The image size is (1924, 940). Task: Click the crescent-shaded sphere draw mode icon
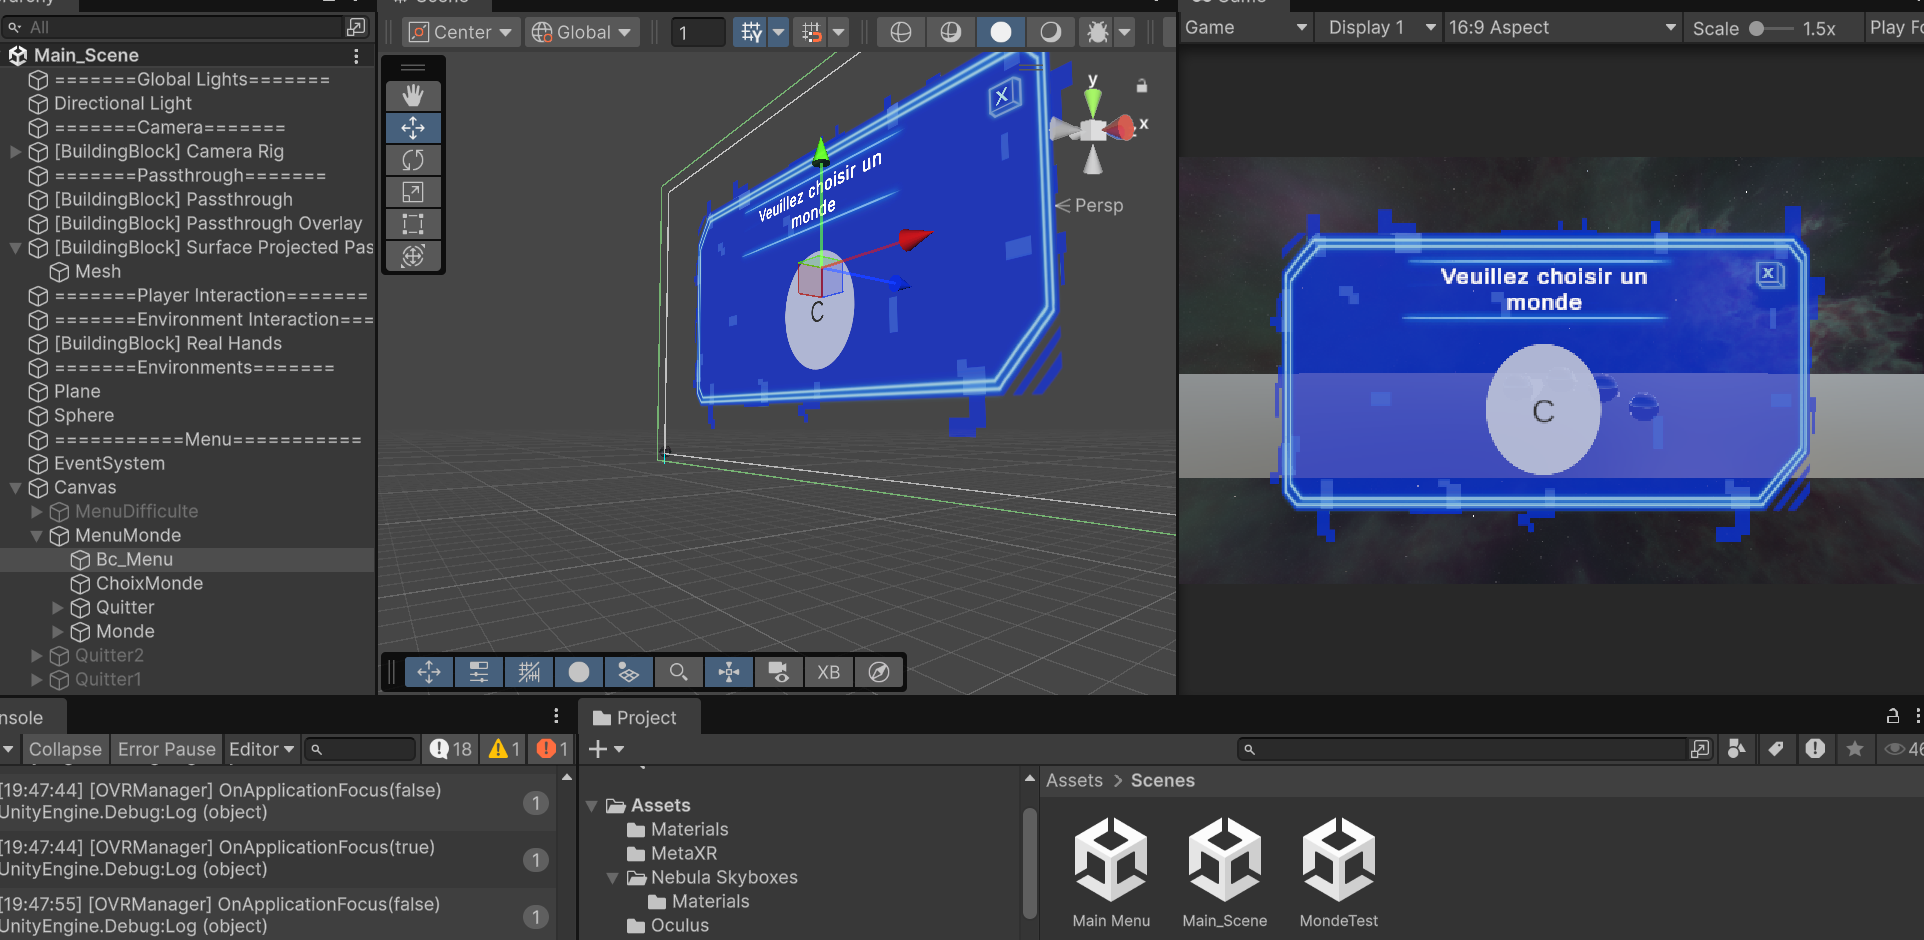1050,32
